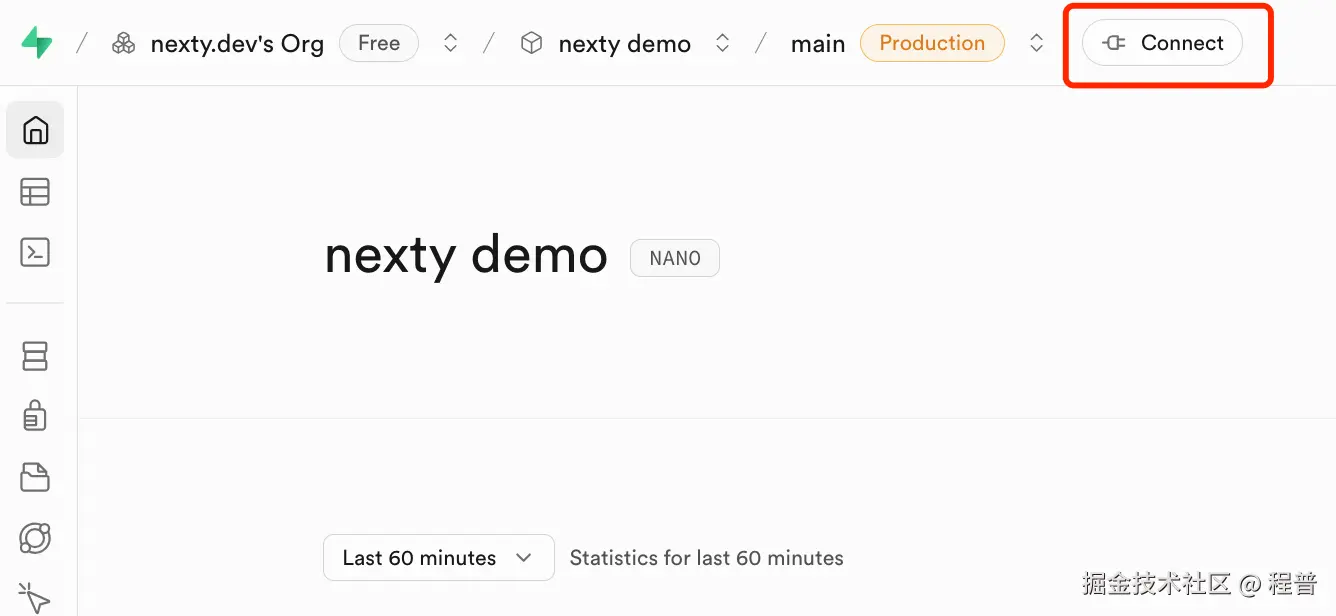The image size is (1336, 616).
Task: Expand the organization switcher chevrons
Action: tap(451, 44)
